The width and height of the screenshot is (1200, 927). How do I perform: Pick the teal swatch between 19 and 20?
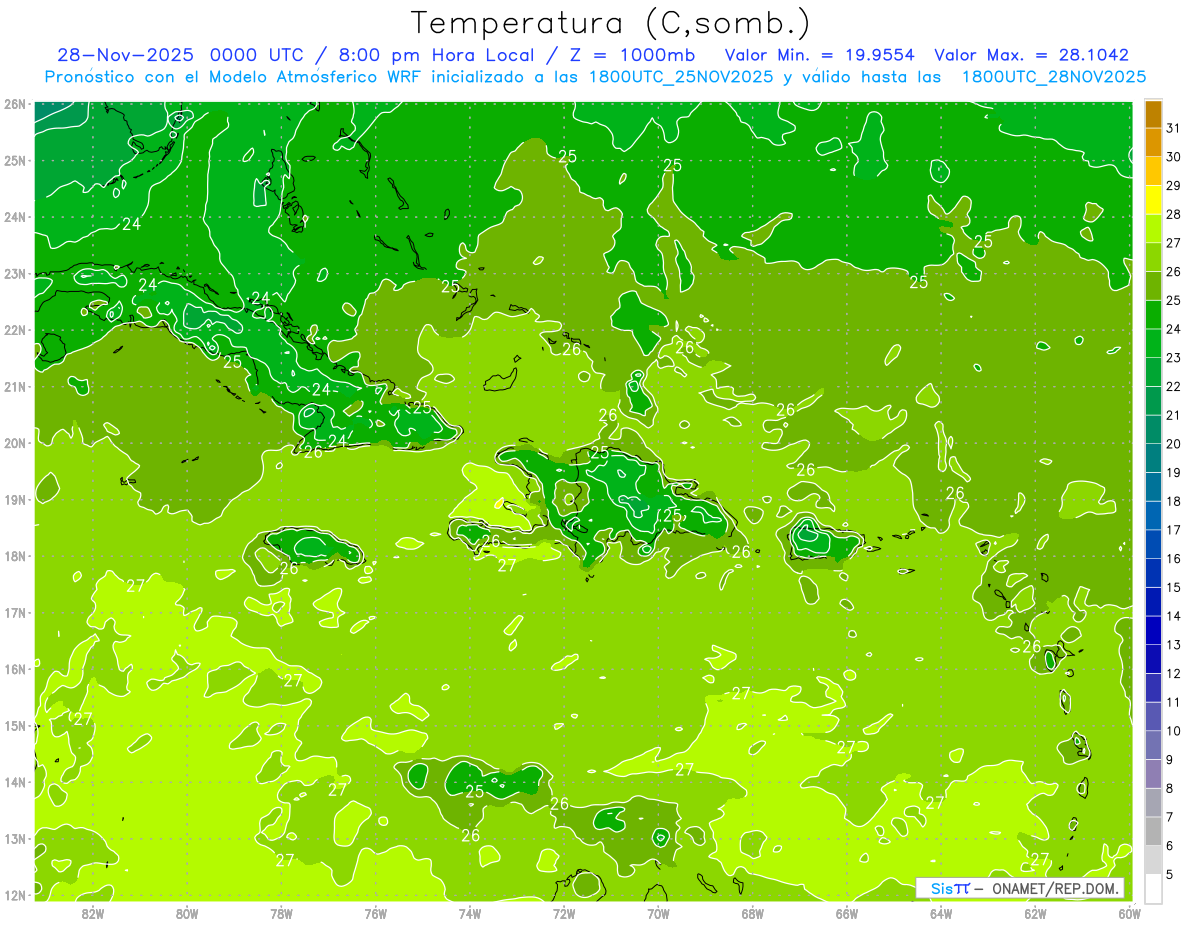tap(1153, 458)
